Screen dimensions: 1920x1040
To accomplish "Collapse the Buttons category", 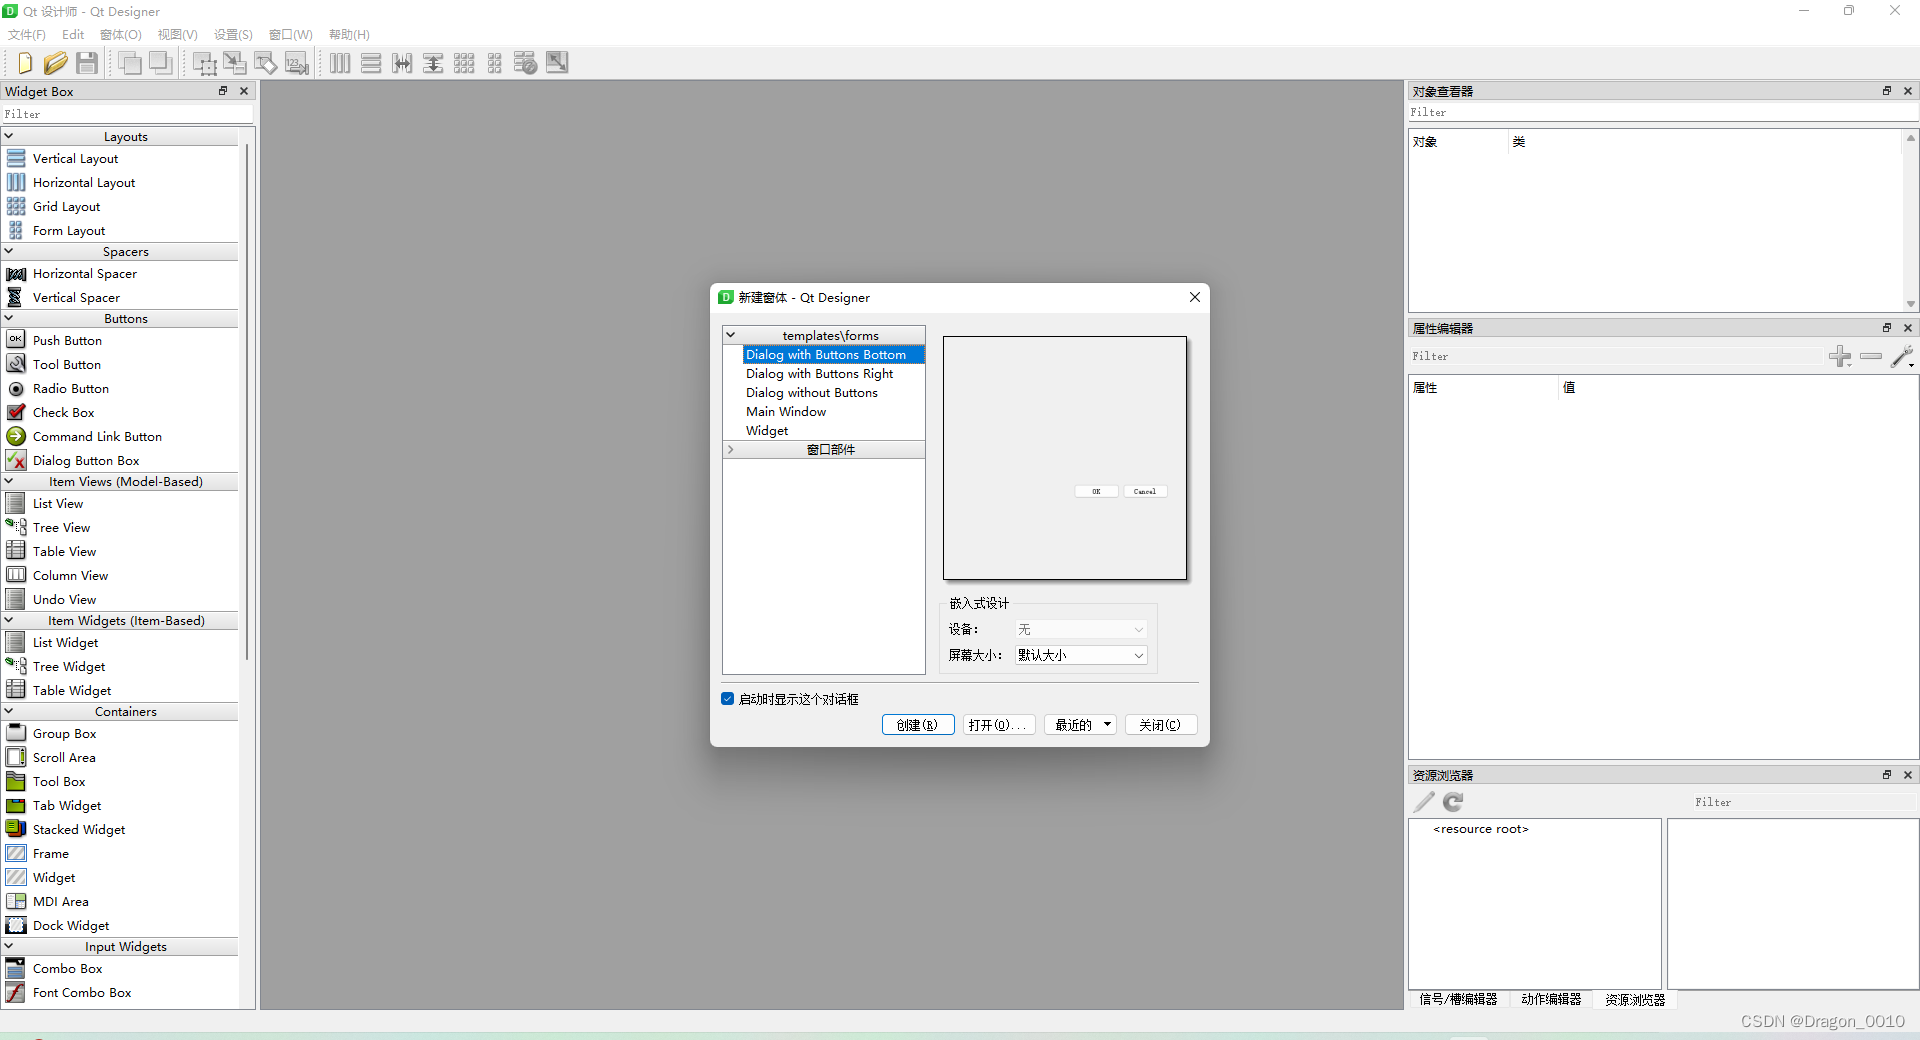I will 9,318.
